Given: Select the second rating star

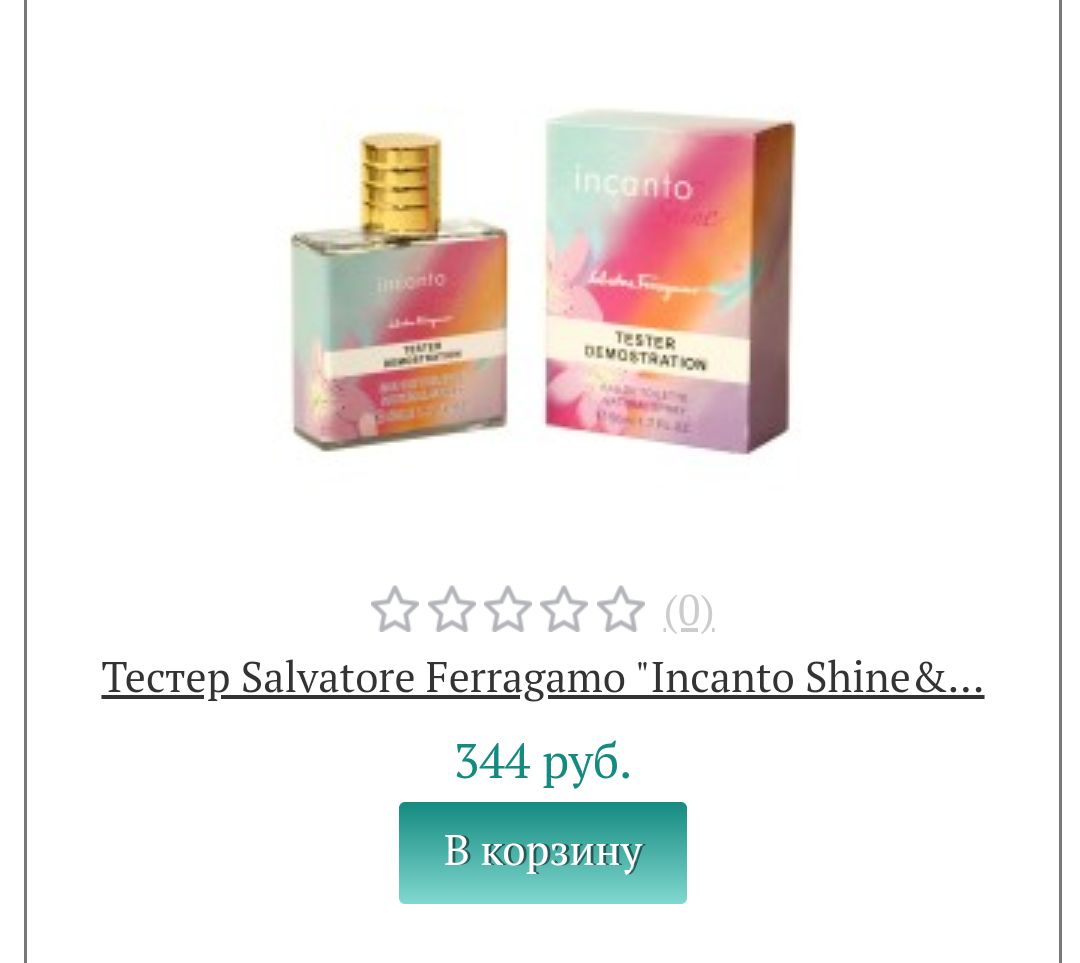Looking at the screenshot, I should tap(451, 609).
